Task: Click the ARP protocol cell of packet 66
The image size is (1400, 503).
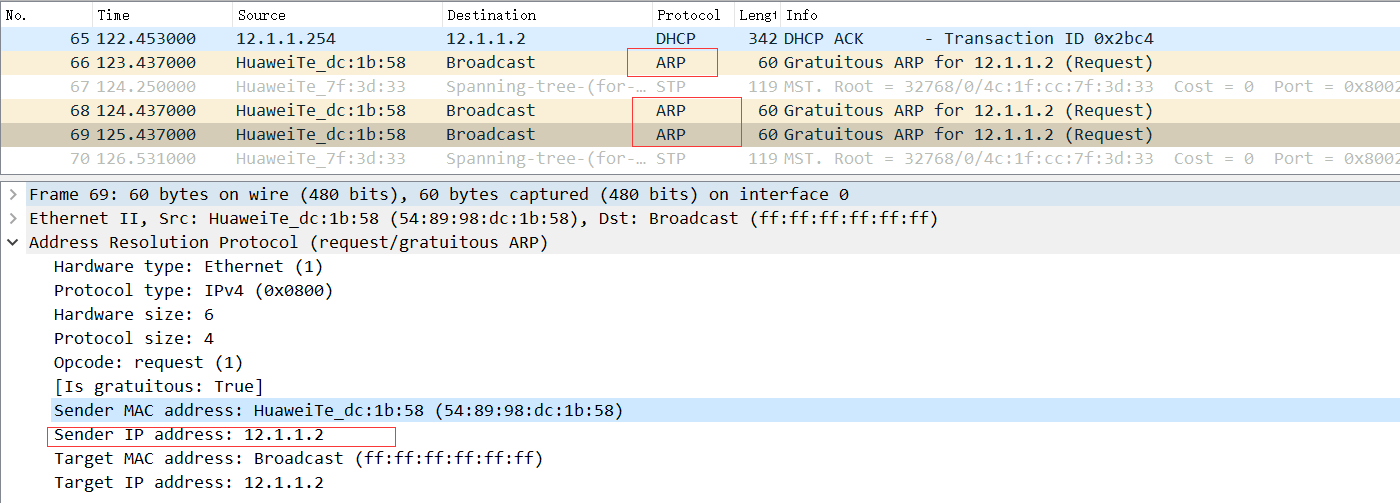Action: (x=671, y=63)
